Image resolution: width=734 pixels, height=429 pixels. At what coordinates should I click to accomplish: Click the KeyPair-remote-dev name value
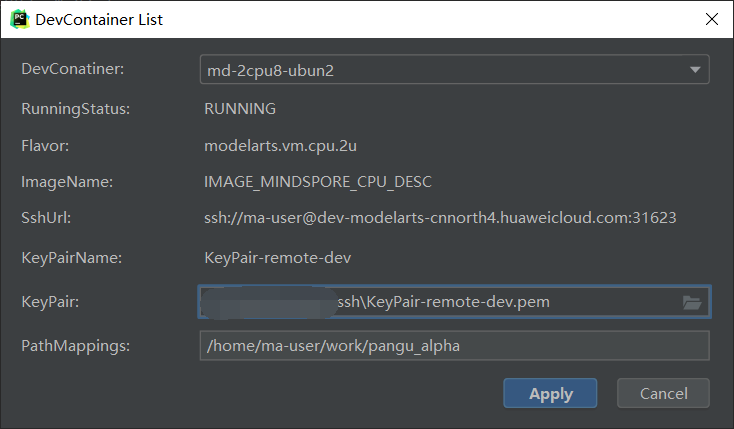(x=278, y=258)
